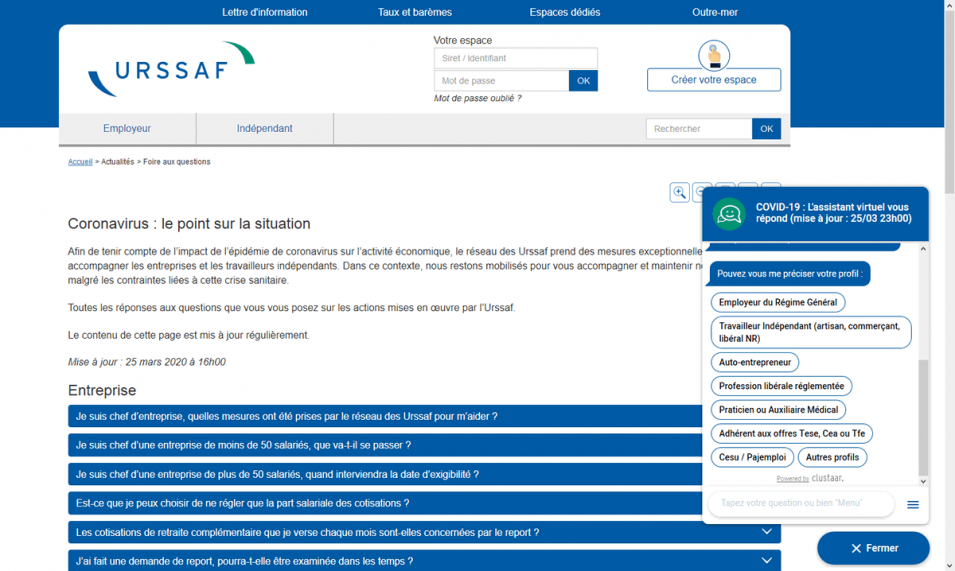Select the Auto-entrepreneur profile option
The image size is (955, 571).
[x=755, y=362]
